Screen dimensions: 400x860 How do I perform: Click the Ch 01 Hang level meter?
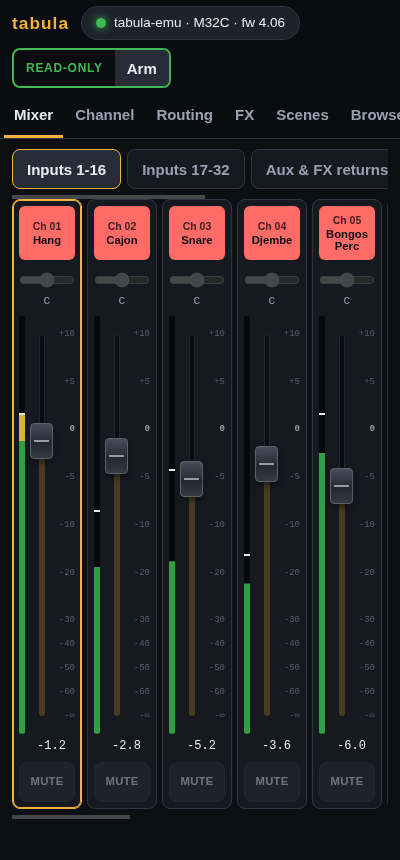[x=22, y=525]
